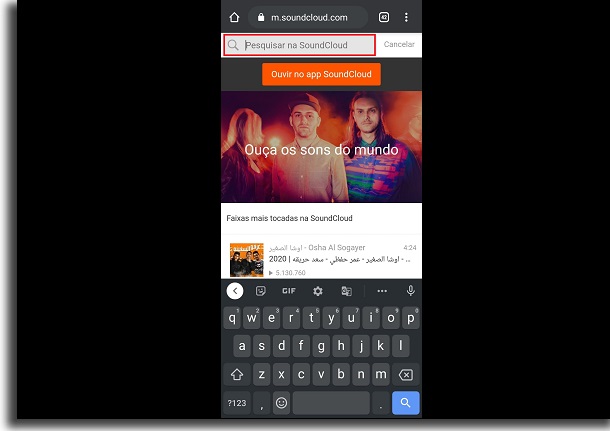
Task: Tap the h key
Action: [x=341, y=346]
